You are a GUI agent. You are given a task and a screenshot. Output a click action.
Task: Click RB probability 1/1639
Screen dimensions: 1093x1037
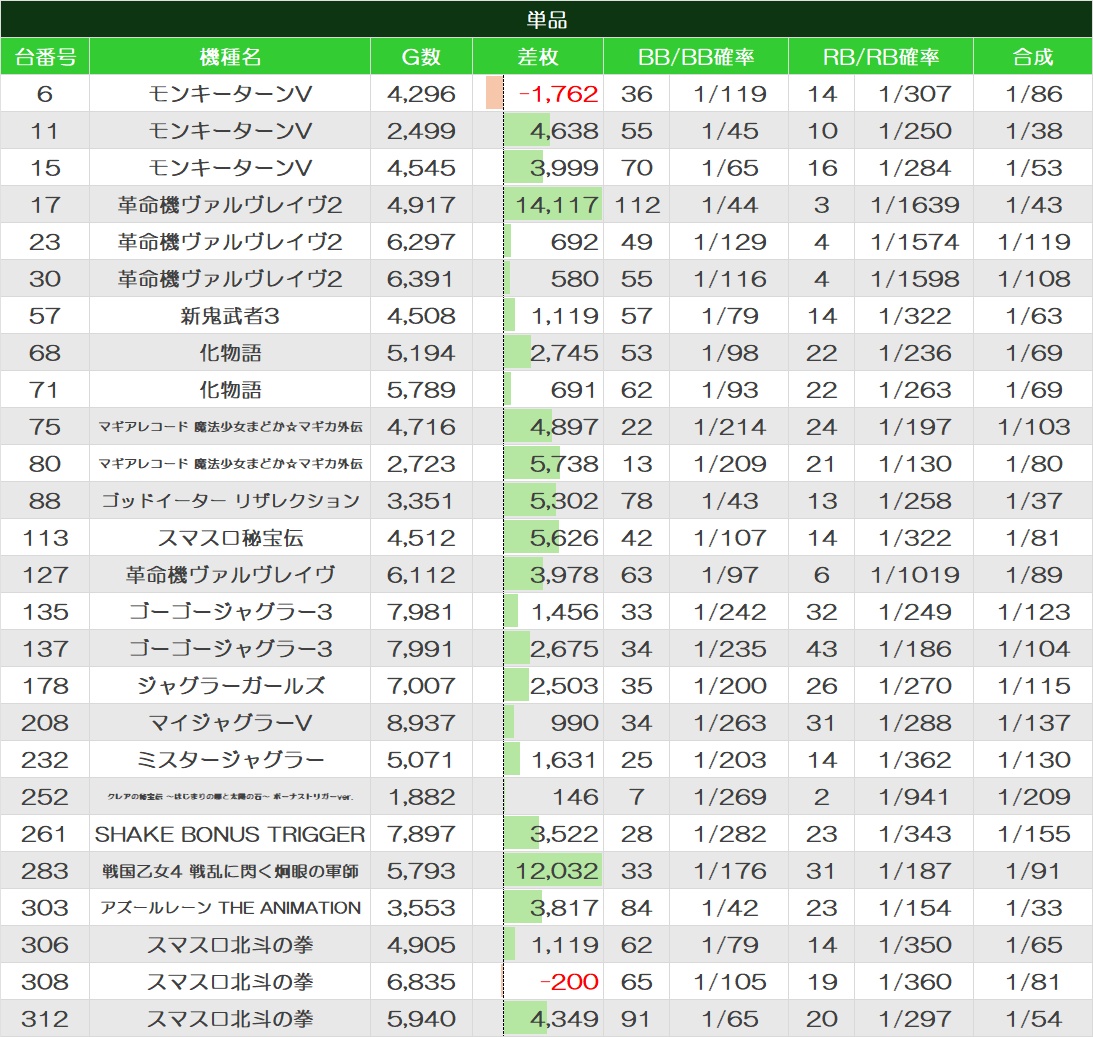915,205
